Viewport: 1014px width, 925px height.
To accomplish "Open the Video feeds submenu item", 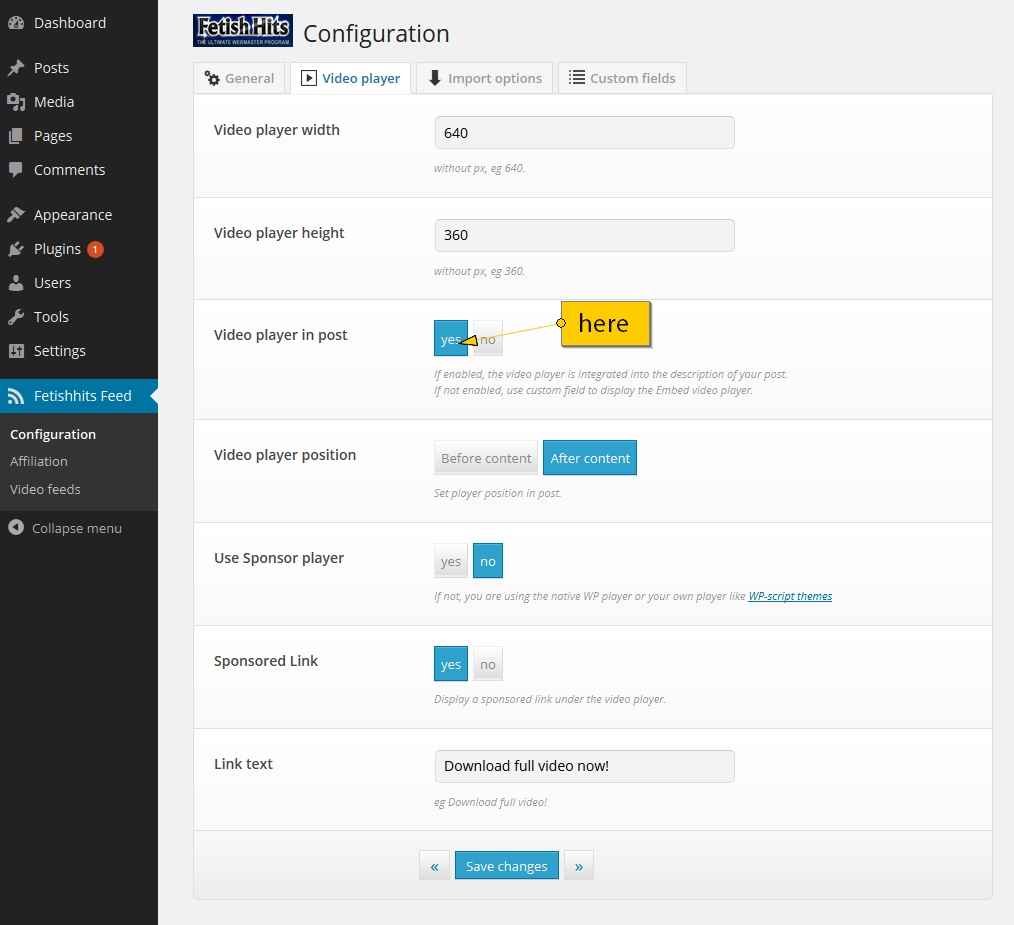I will click(x=45, y=490).
